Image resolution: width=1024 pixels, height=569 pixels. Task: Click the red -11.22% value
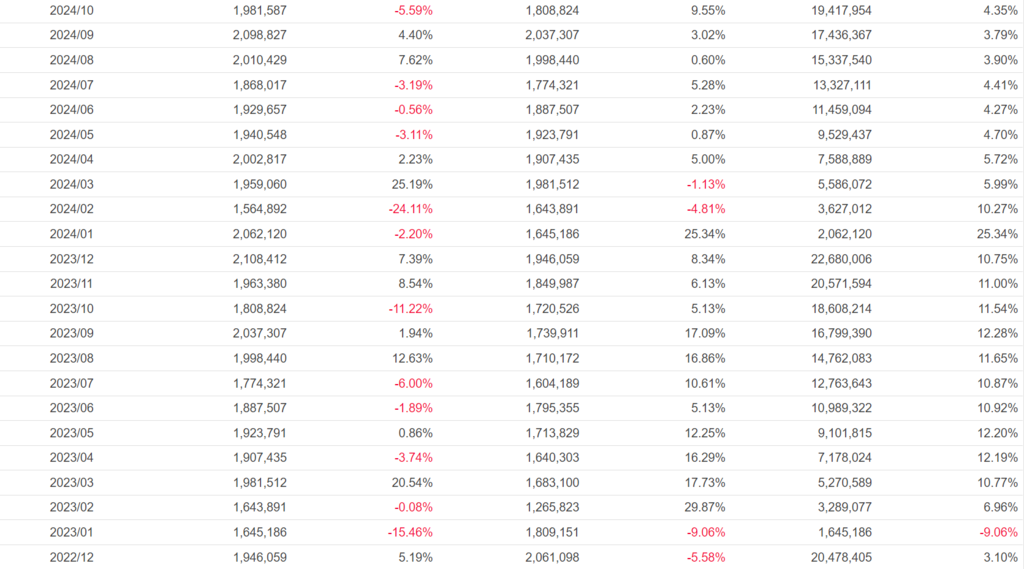[410, 308]
